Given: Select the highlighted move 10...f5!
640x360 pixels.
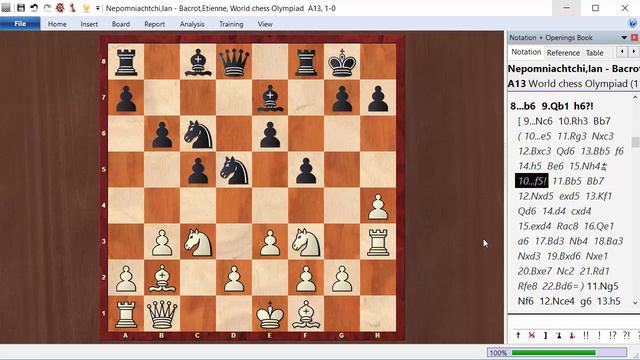Looking at the screenshot, I should 531,181.
